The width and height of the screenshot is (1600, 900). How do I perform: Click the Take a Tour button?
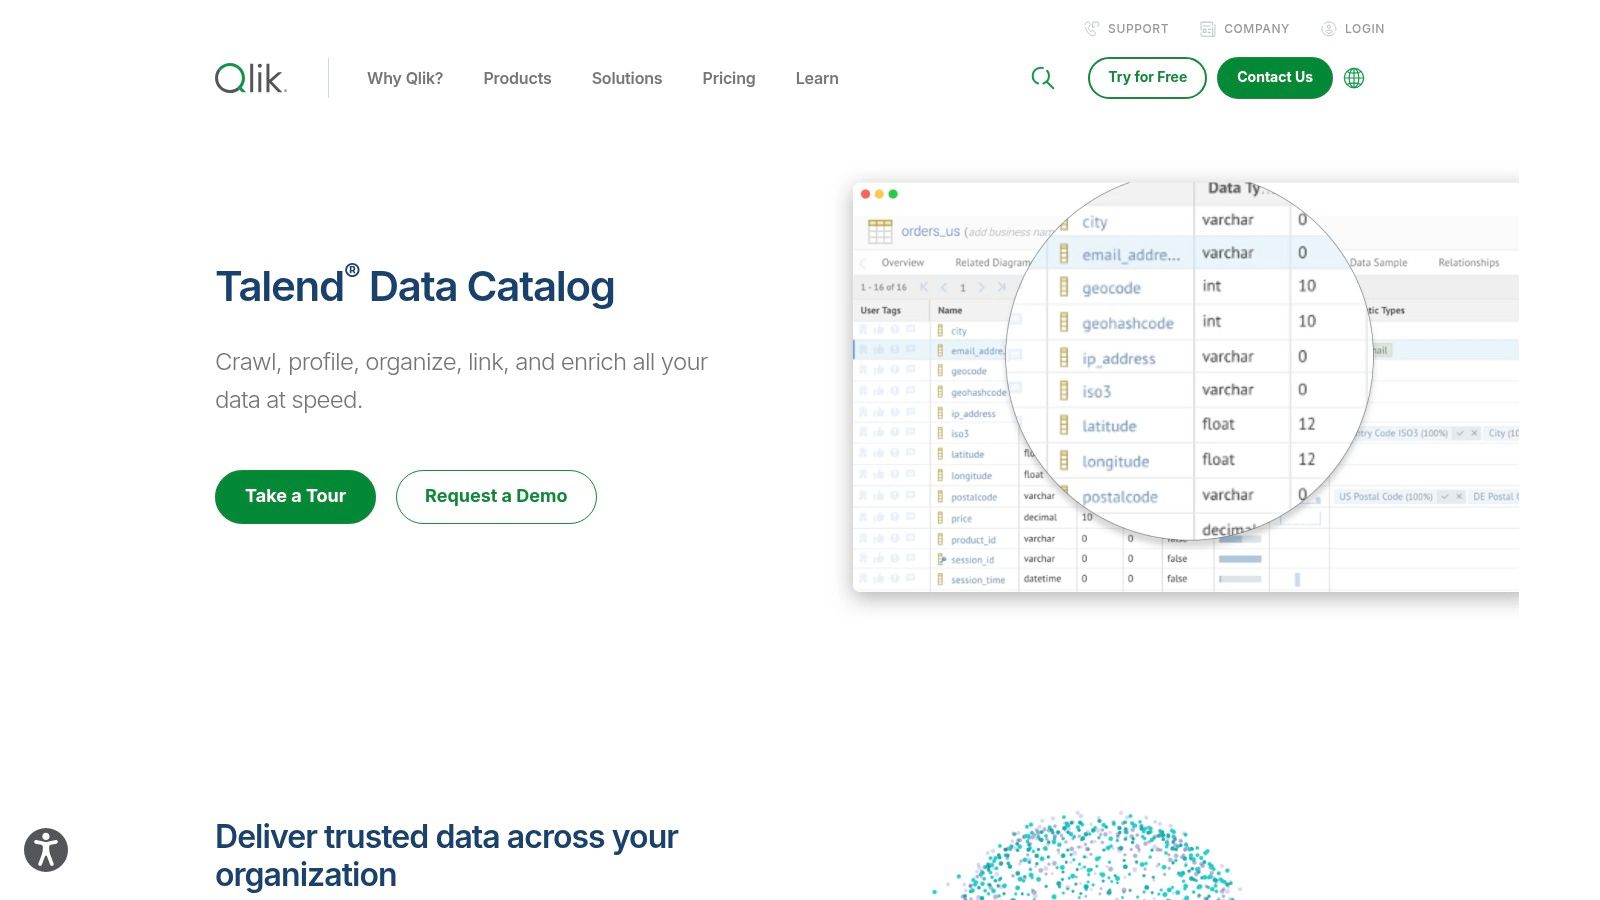click(x=295, y=496)
